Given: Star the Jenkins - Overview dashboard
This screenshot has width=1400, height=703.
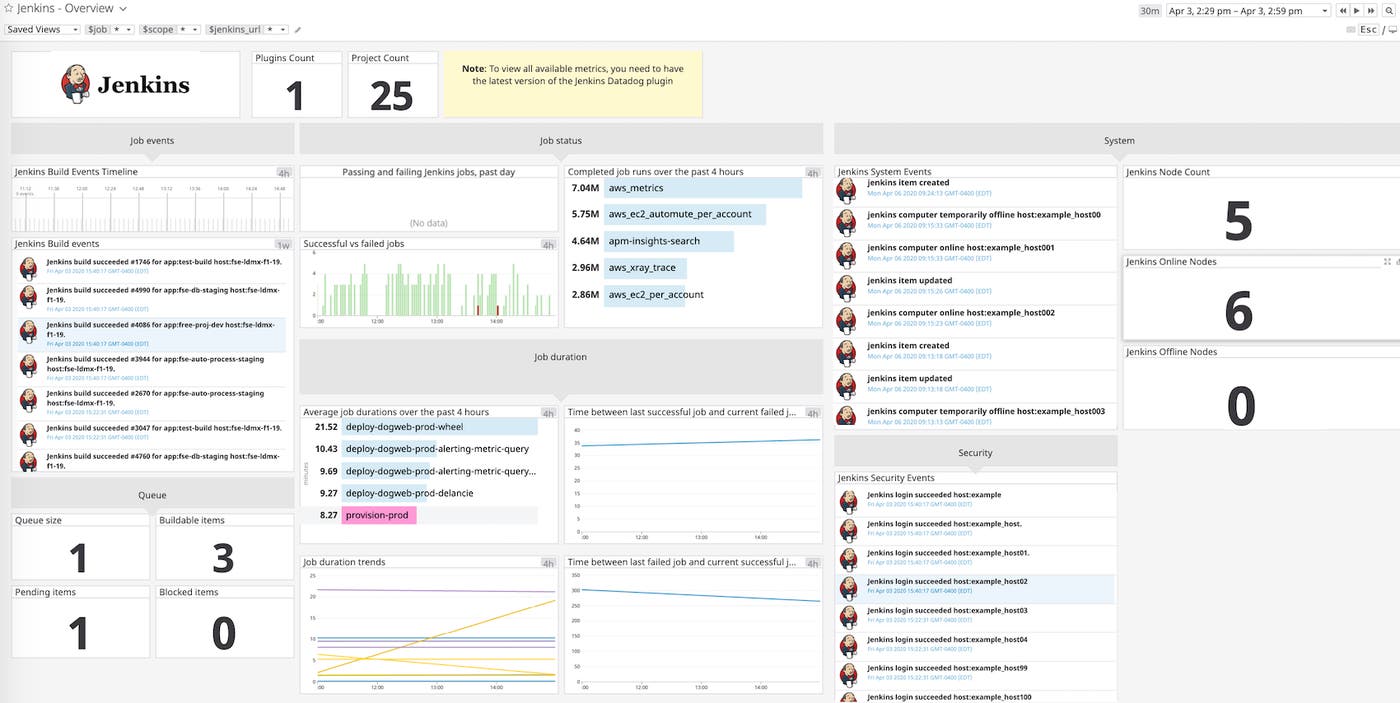Looking at the screenshot, I should click(9, 8).
